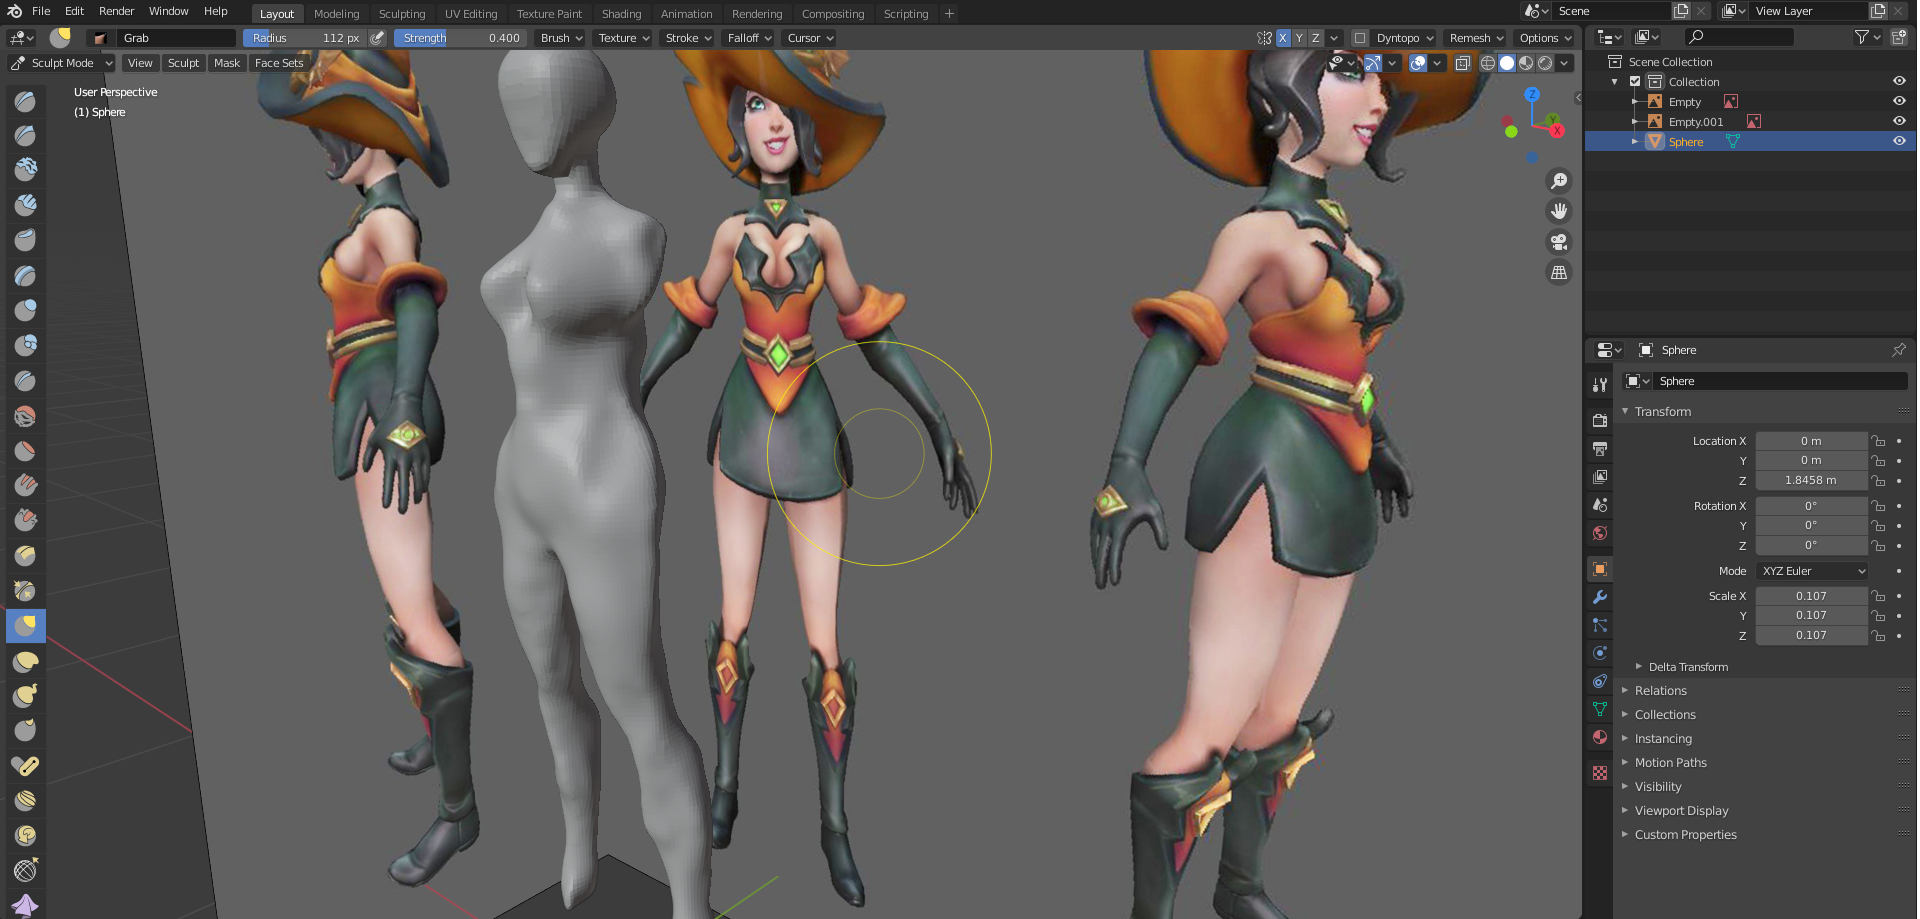Select the Rotate brush tool
Image resolution: width=1920 pixels, height=919 pixels.
tap(25, 835)
